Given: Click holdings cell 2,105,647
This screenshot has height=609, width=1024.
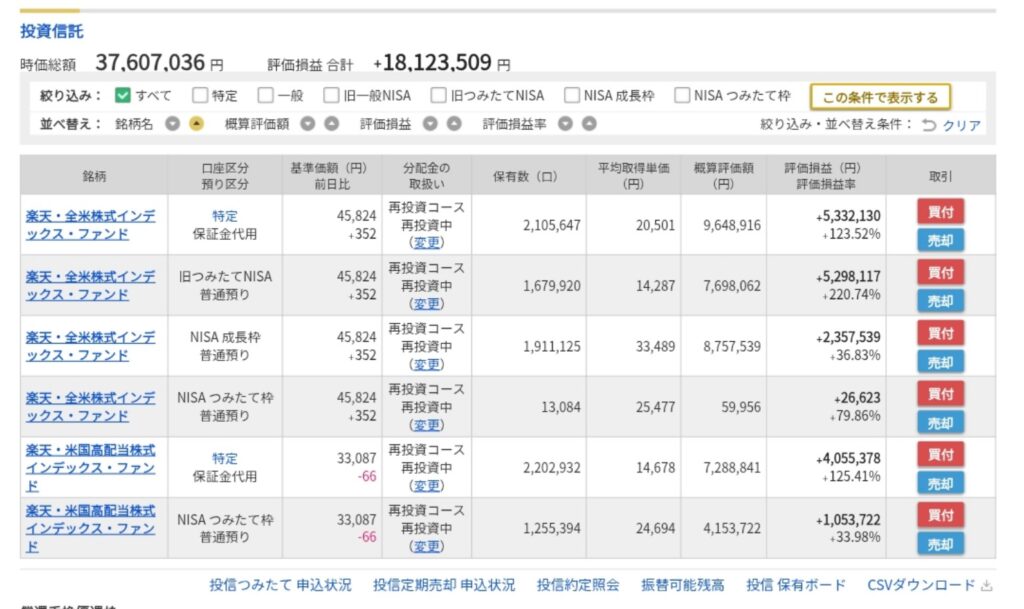Looking at the screenshot, I should pyautogui.click(x=551, y=225).
